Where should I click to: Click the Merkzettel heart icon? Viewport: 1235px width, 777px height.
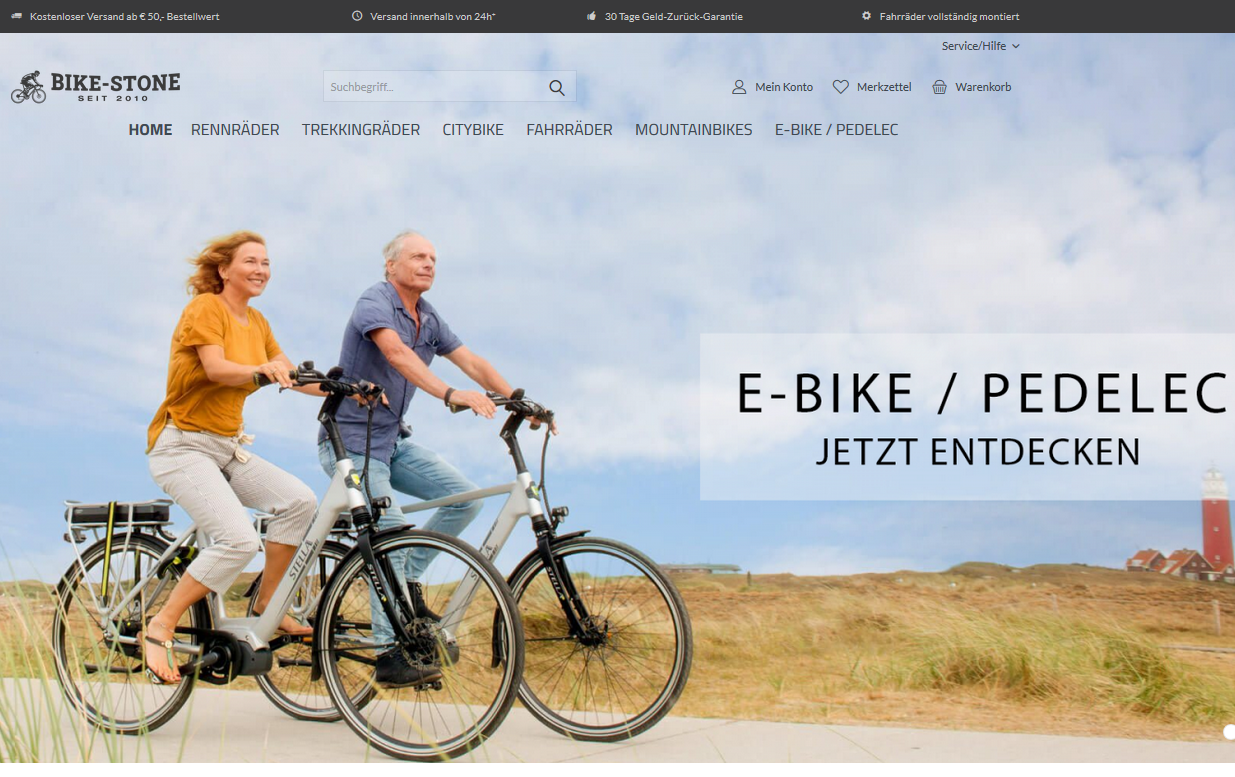tap(841, 87)
